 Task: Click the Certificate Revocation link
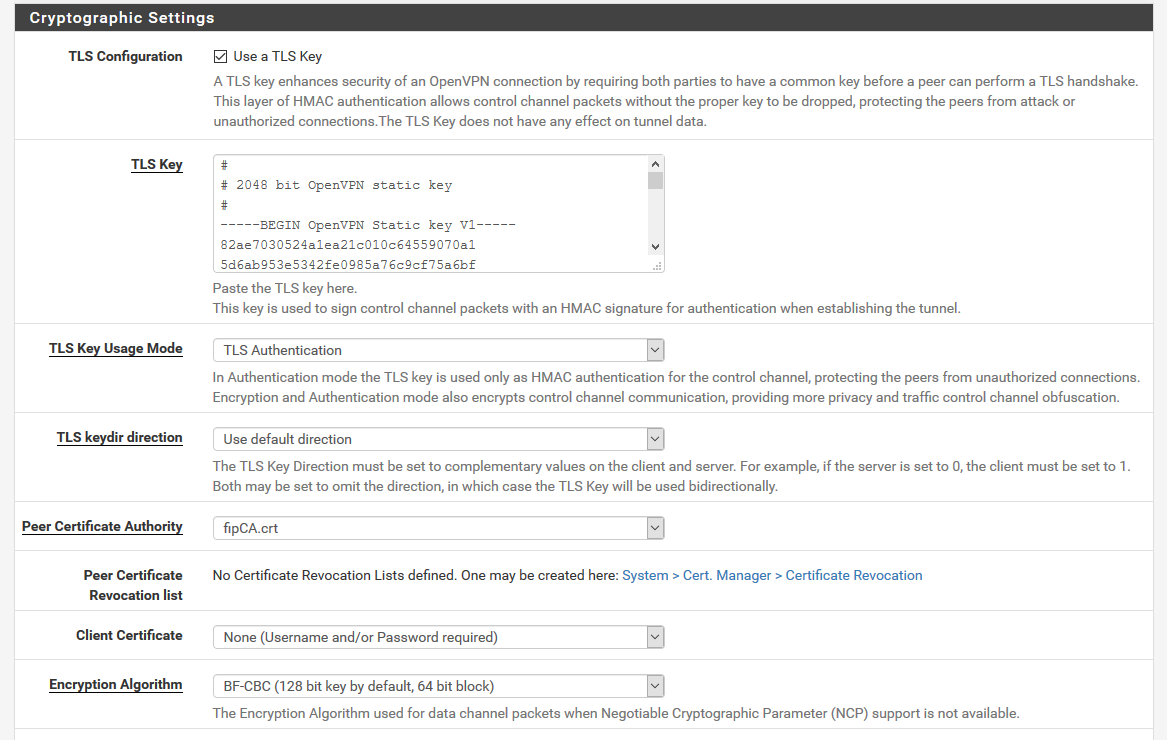[854, 574]
